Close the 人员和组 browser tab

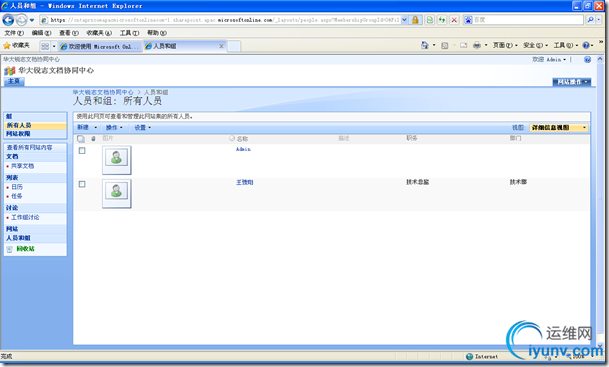coord(221,46)
